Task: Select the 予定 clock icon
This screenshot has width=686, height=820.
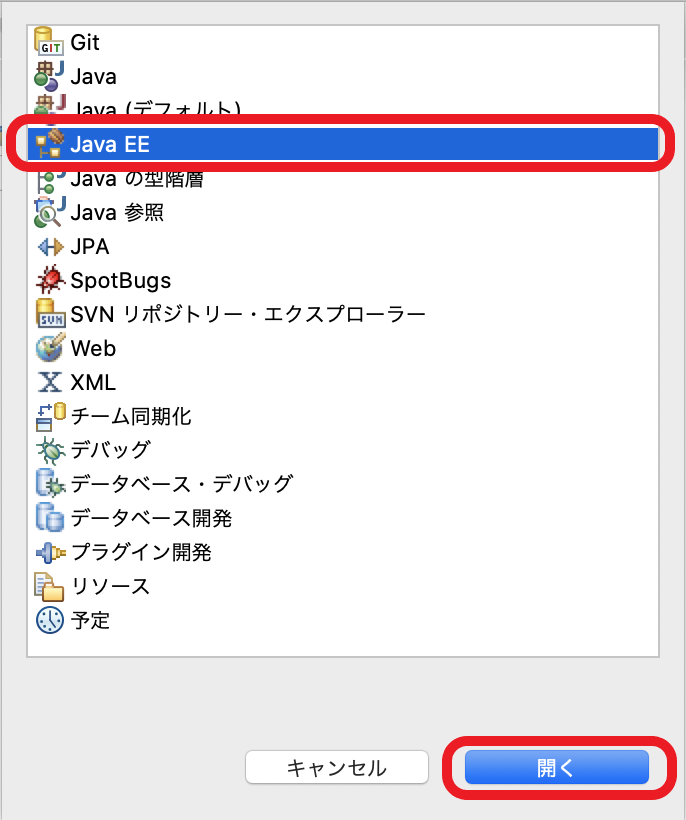Action: (50, 620)
